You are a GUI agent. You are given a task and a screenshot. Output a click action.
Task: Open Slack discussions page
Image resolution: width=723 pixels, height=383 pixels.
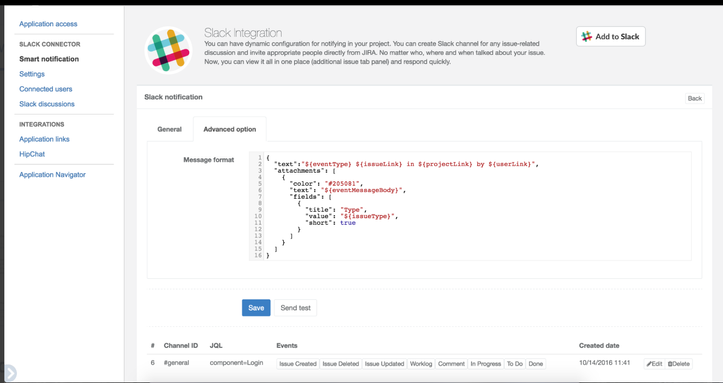pyautogui.click(x=47, y=104)
